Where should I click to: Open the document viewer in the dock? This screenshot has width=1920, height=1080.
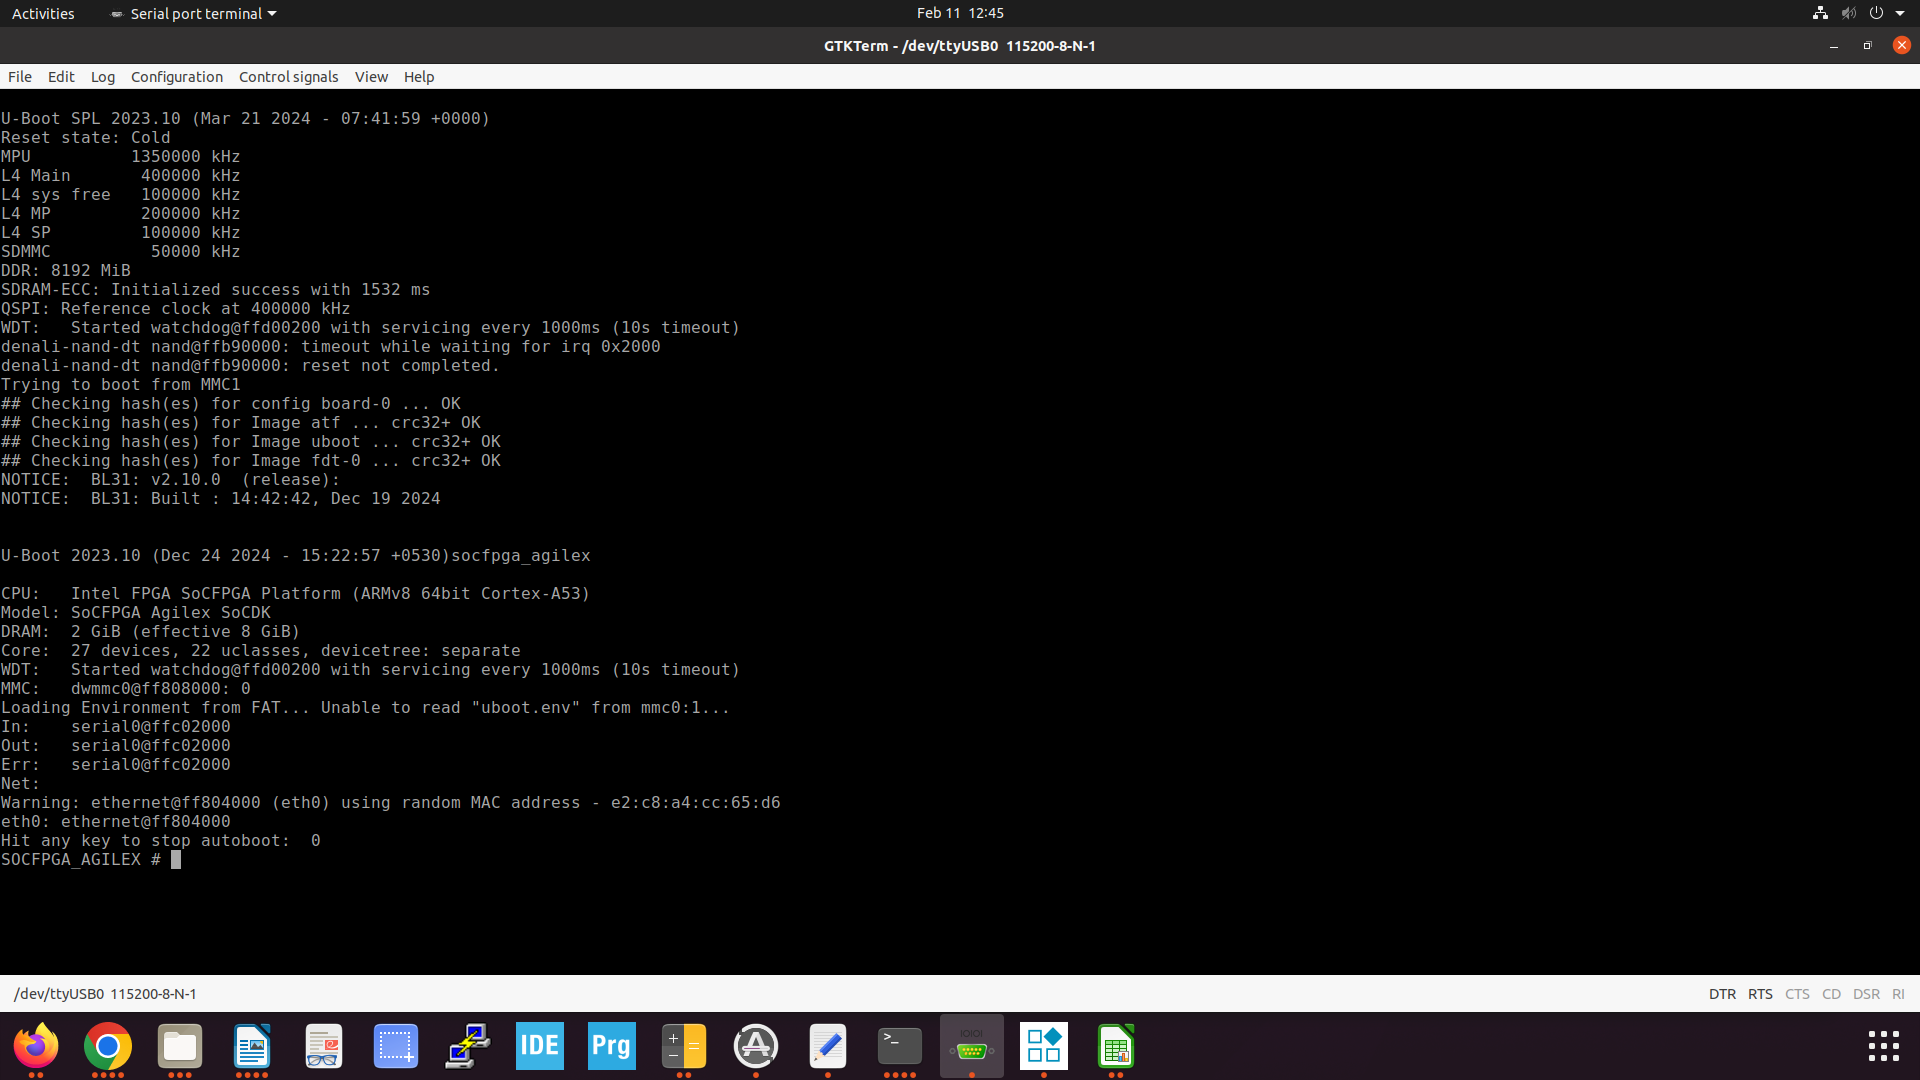pyautogui.click(x=324, y=1046)
